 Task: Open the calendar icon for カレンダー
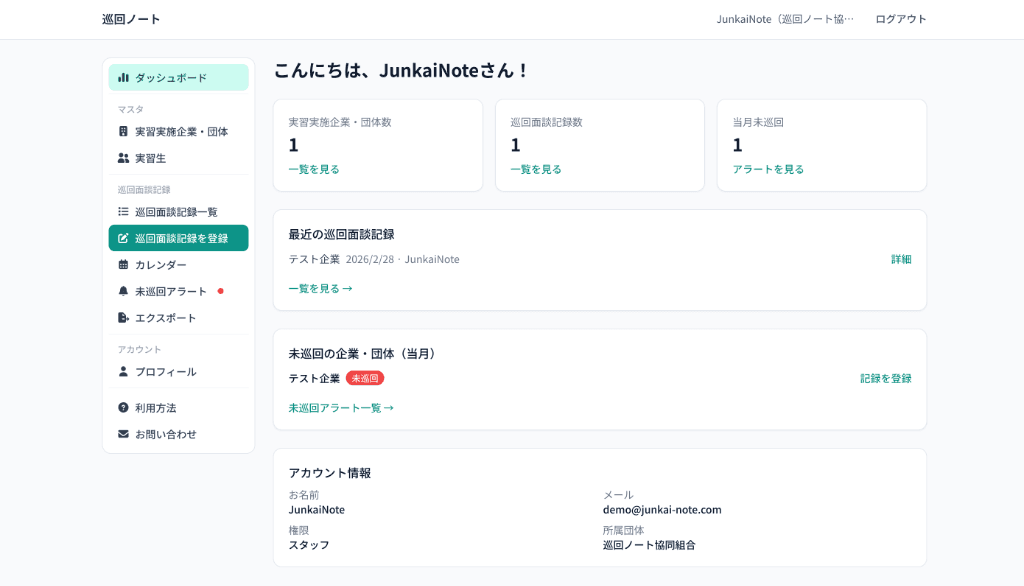click(x=122, y=264)
